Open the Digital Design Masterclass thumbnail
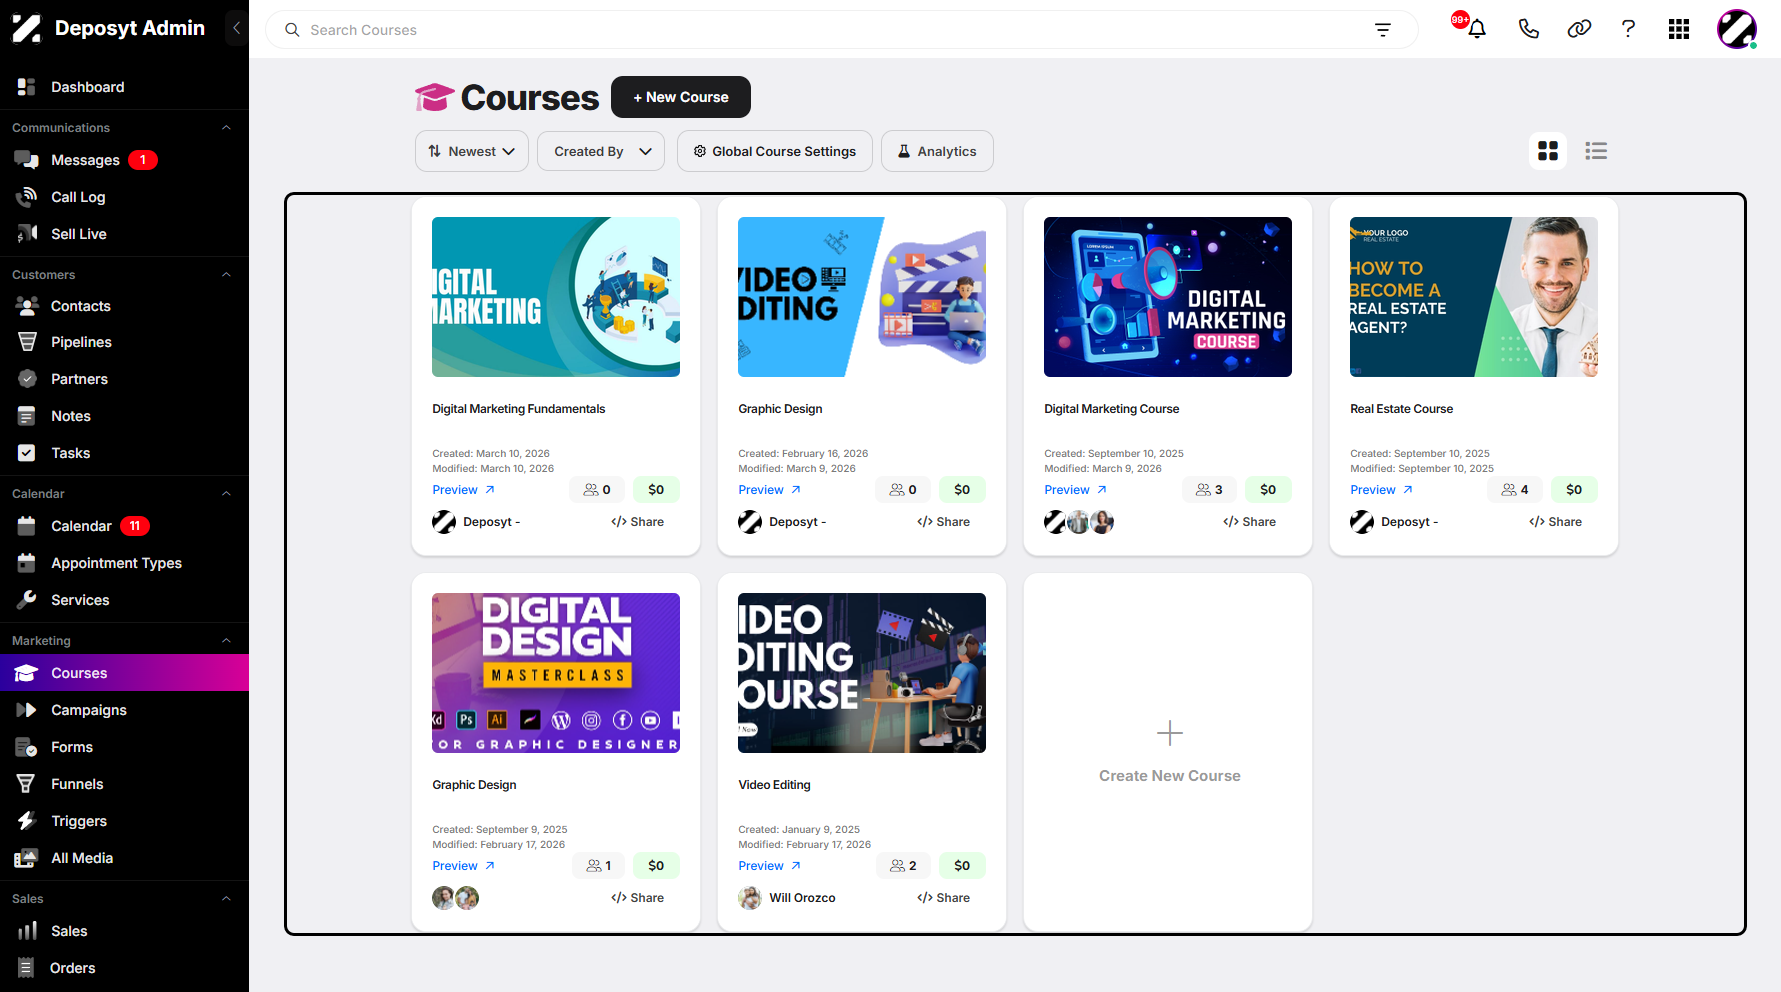Viewport: 1781px width, 992px height. (x=556, y=673)
